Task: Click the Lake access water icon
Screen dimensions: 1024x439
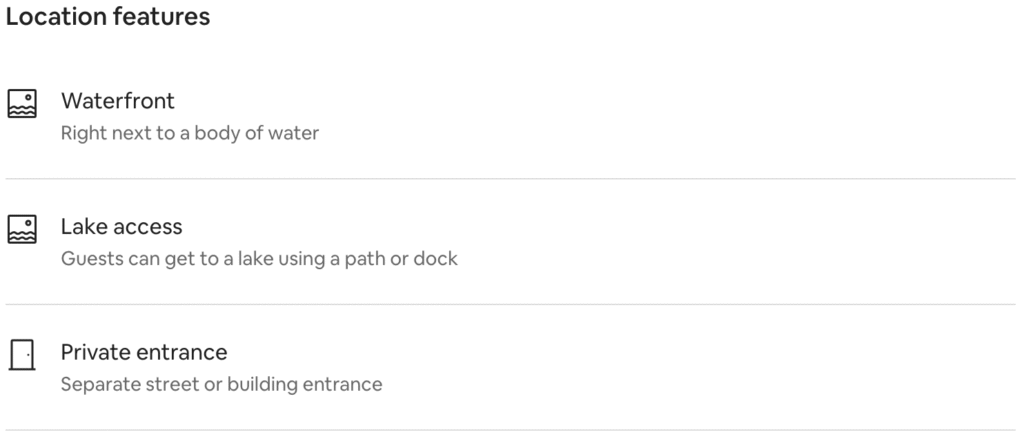Action: point(22,229)
